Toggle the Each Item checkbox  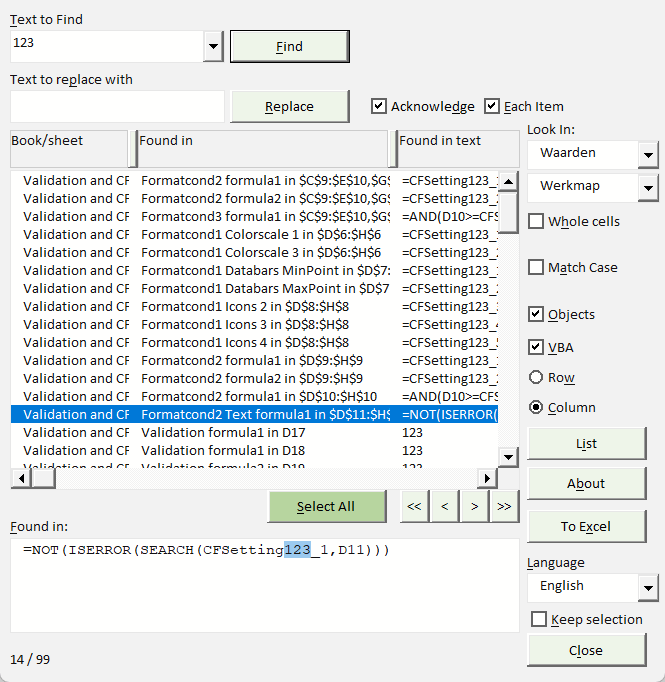click(x=491, y=106)
